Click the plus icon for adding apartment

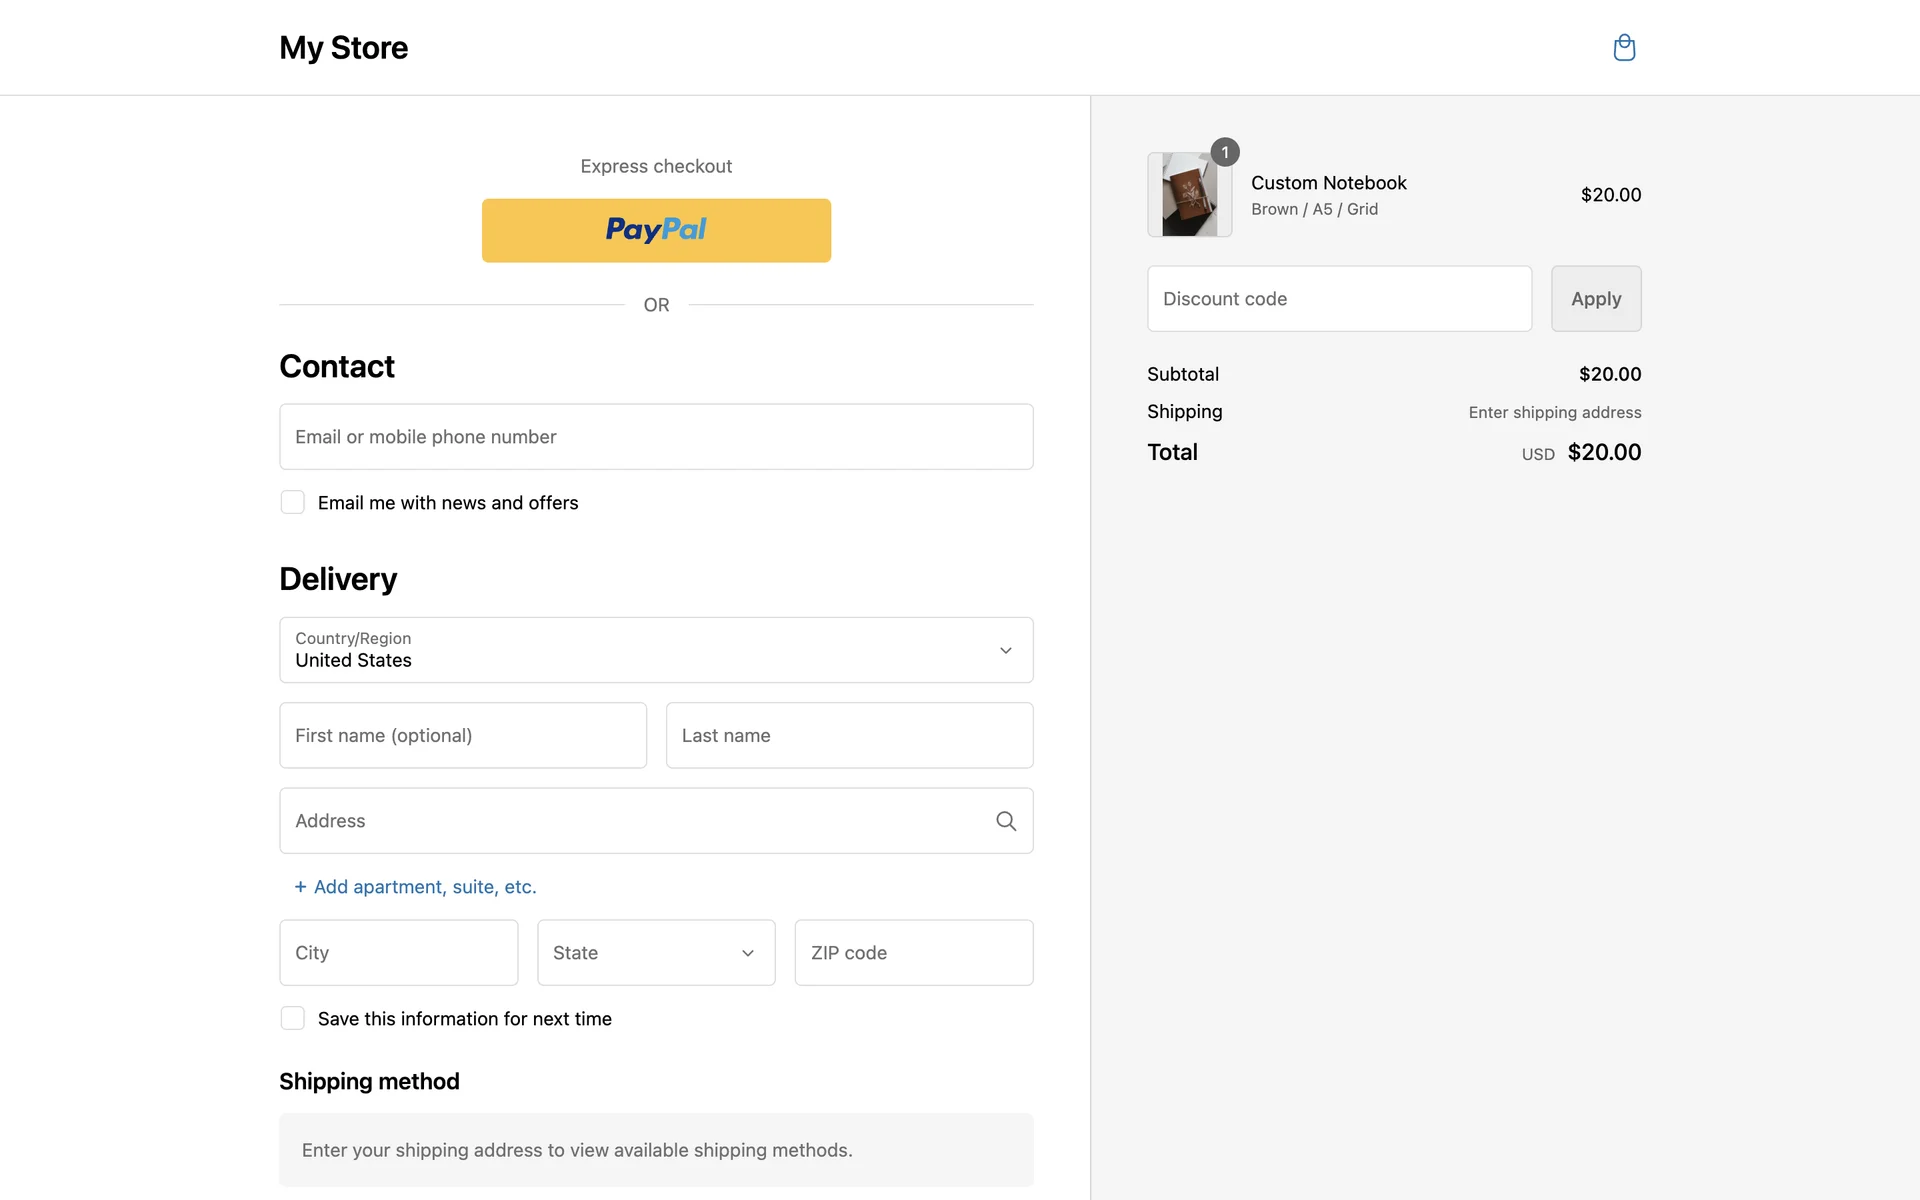tap(300, 887)
